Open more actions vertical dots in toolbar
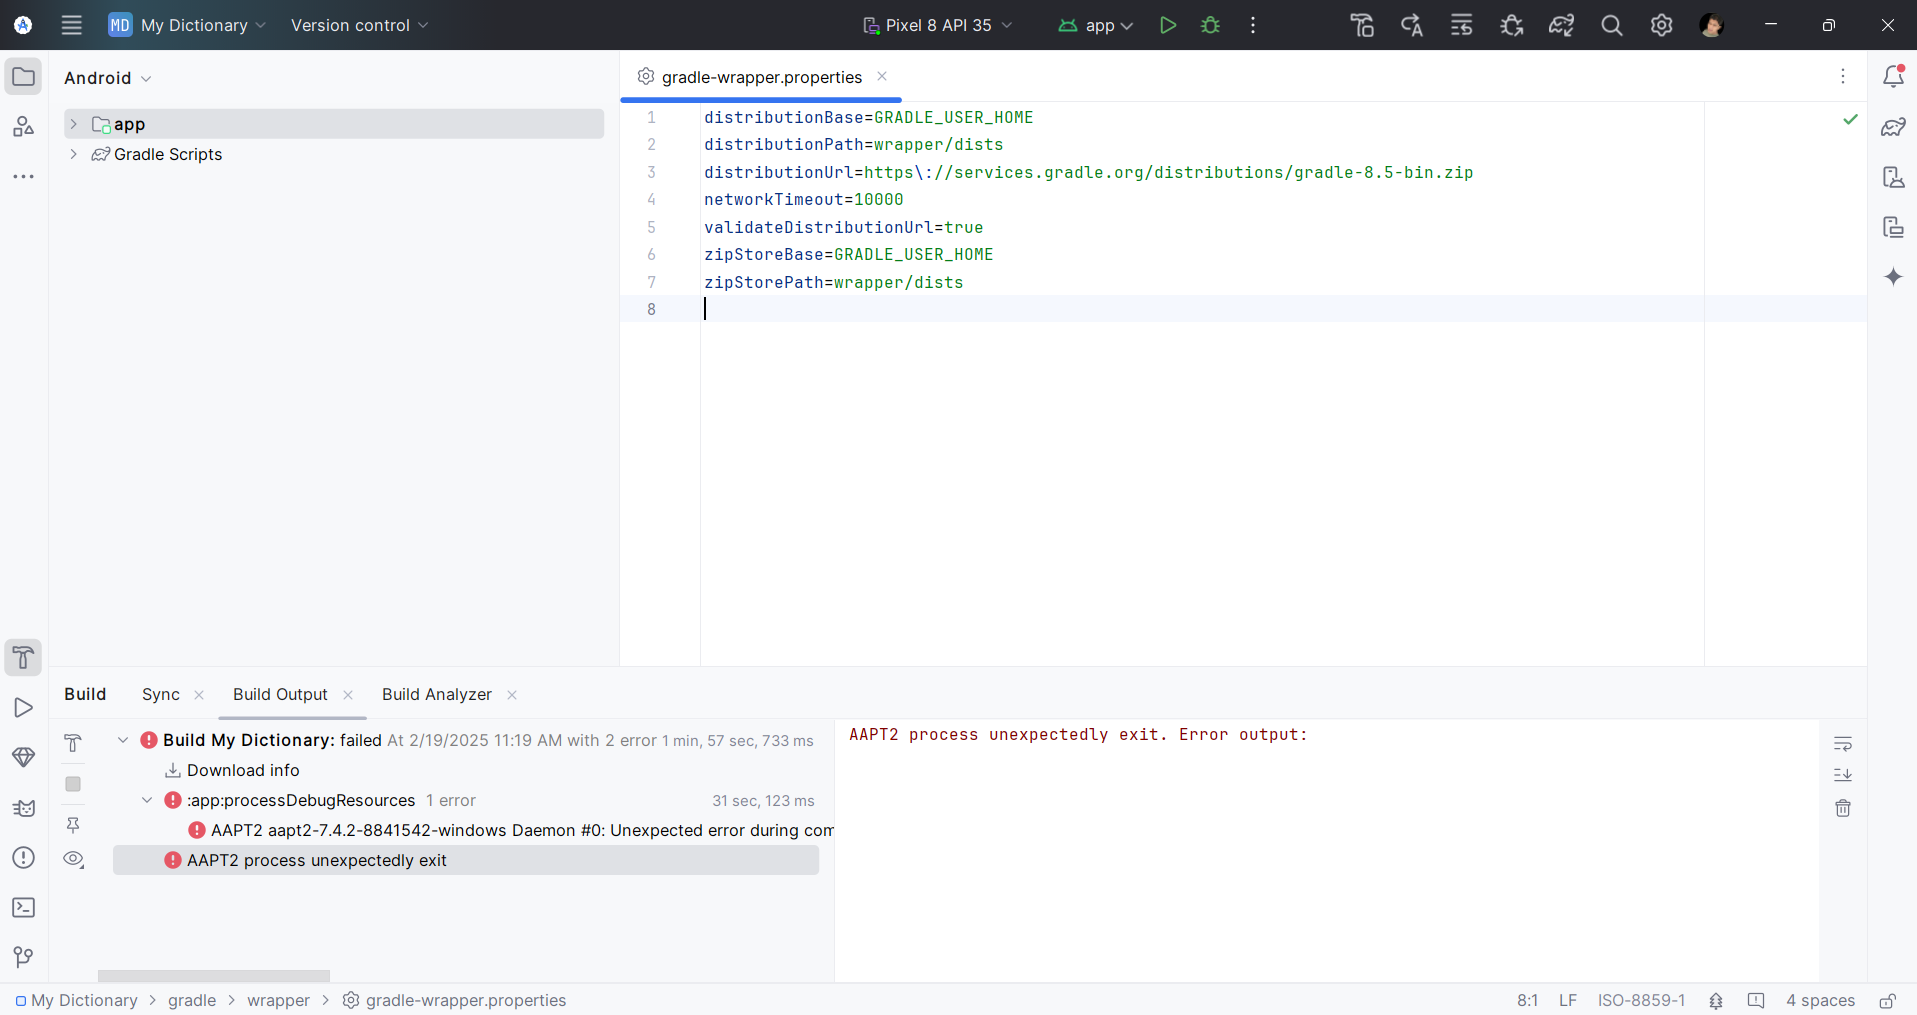The image size is (1917, 1015). click(x=1253, y=25)
